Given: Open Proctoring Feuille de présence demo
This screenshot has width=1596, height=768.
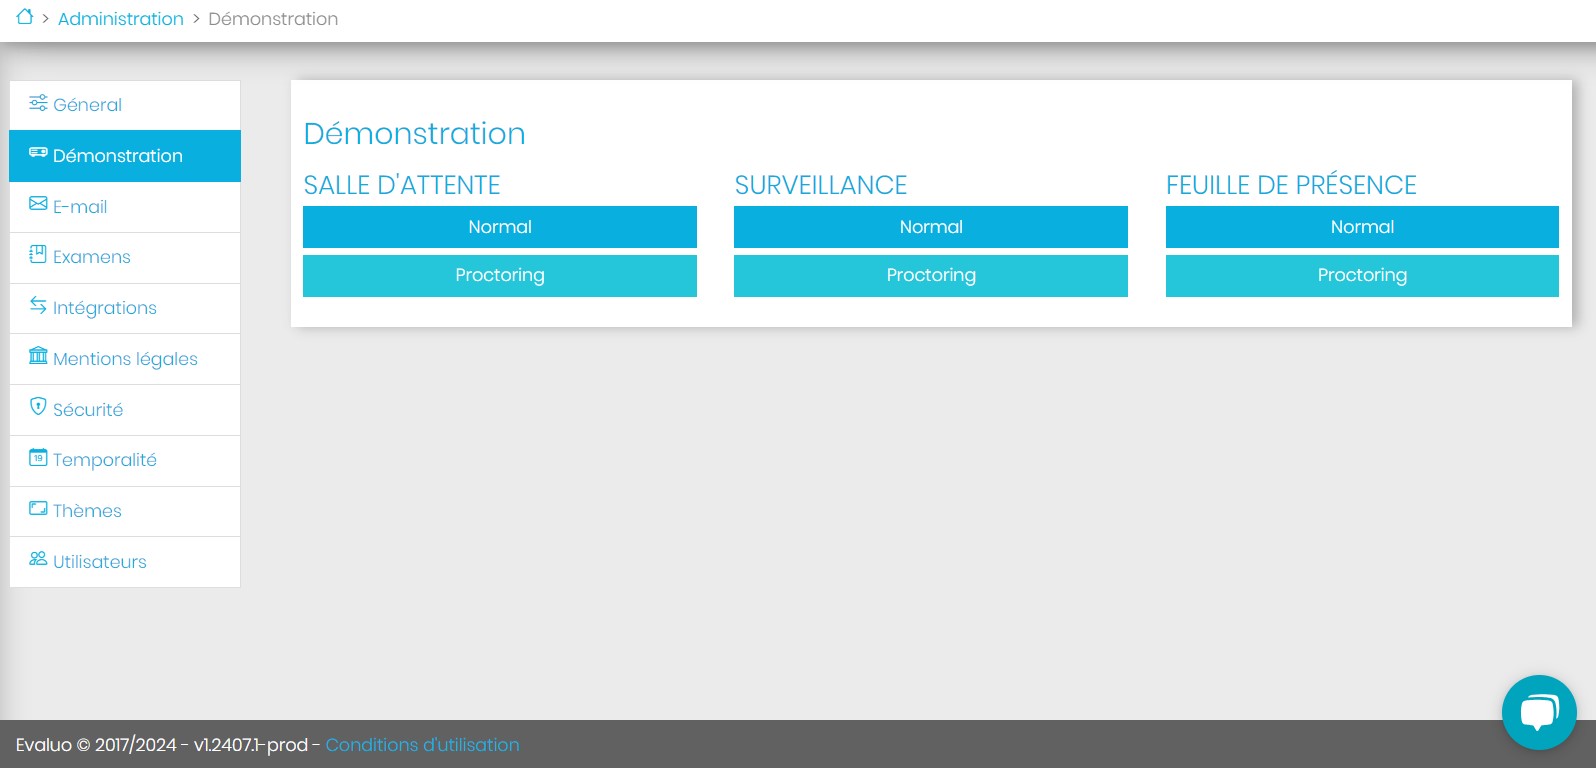Looking at the screenshot, I should click(x=1361, y=276).
